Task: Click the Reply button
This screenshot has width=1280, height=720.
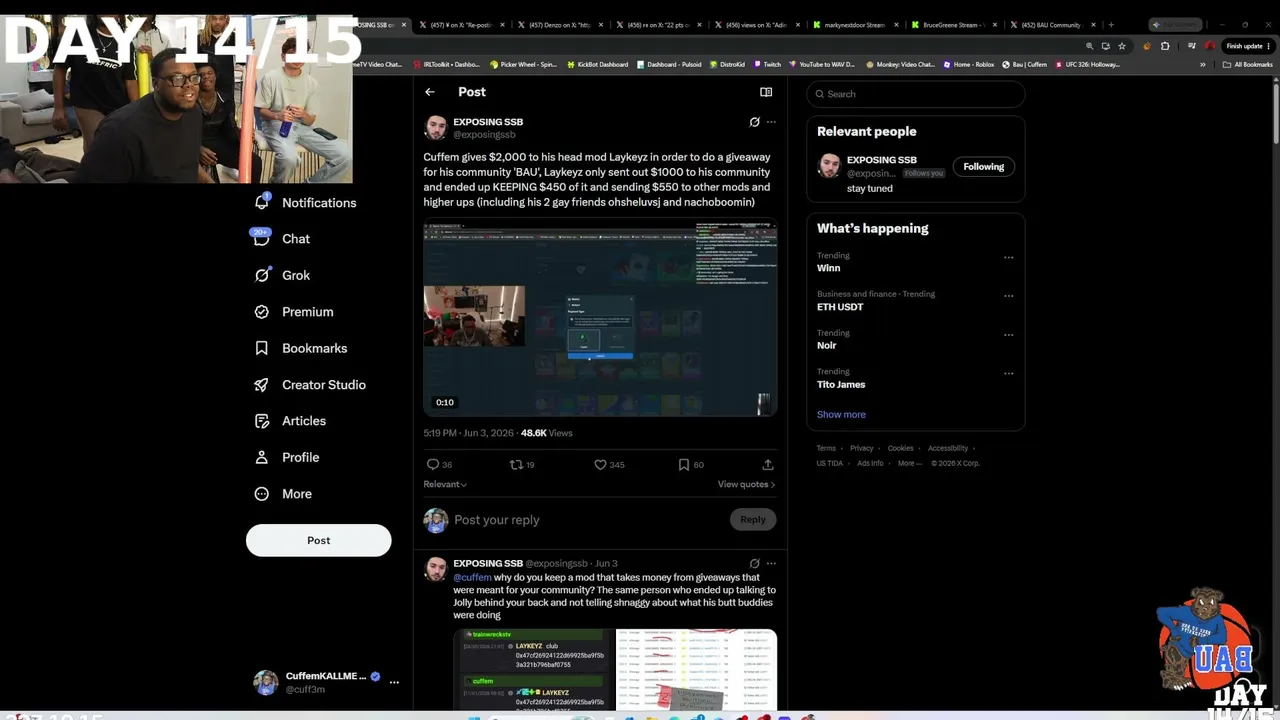Action: click(x=753, y=519)
